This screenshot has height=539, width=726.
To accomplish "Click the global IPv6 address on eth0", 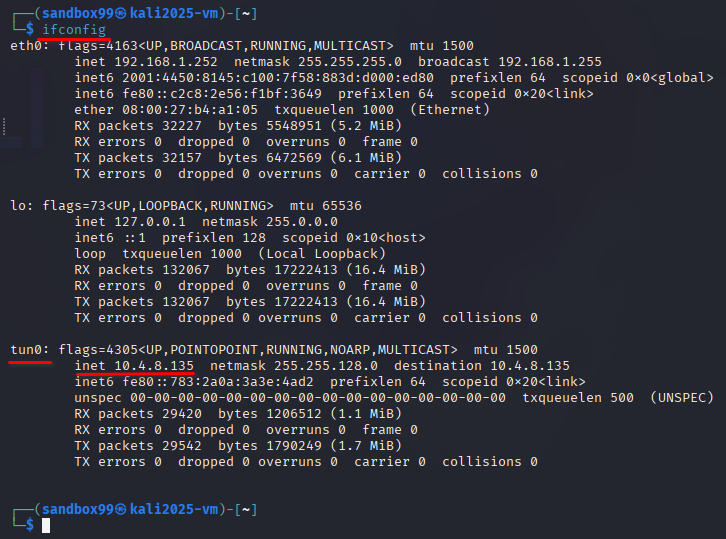I will (278, 78).
